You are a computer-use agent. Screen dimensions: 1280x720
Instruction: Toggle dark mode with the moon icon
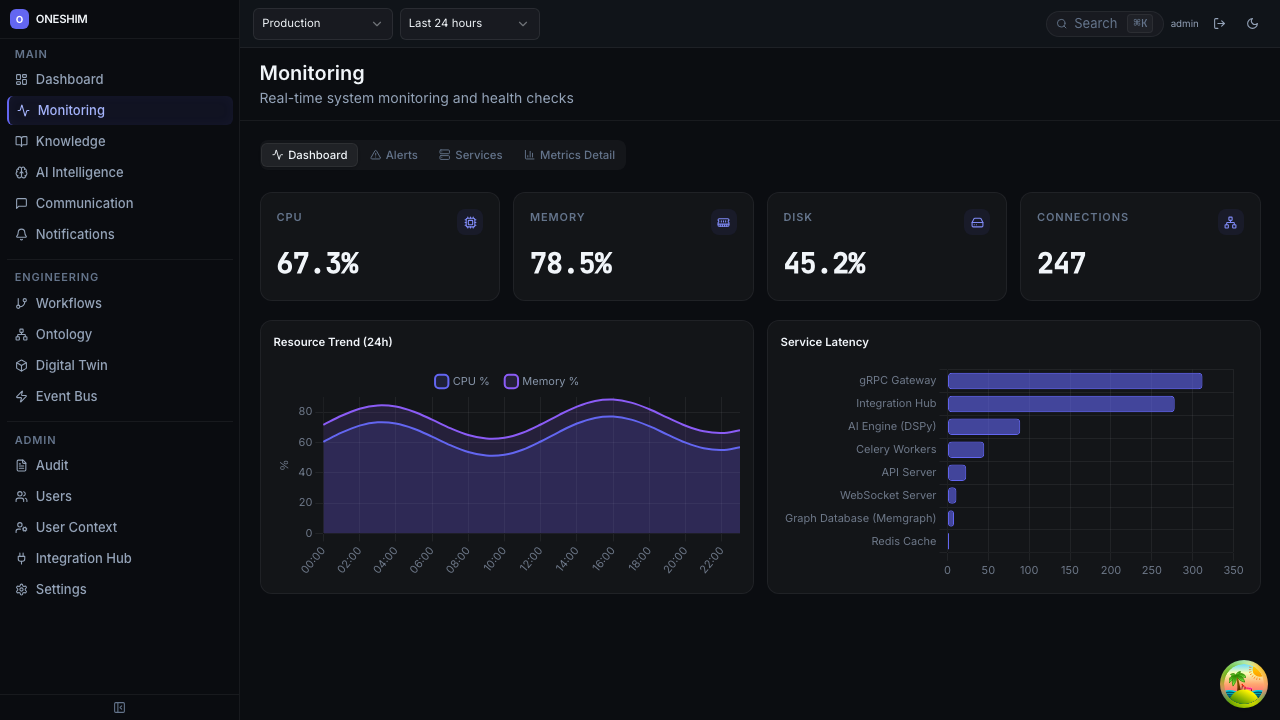(x=1252, y=23)
